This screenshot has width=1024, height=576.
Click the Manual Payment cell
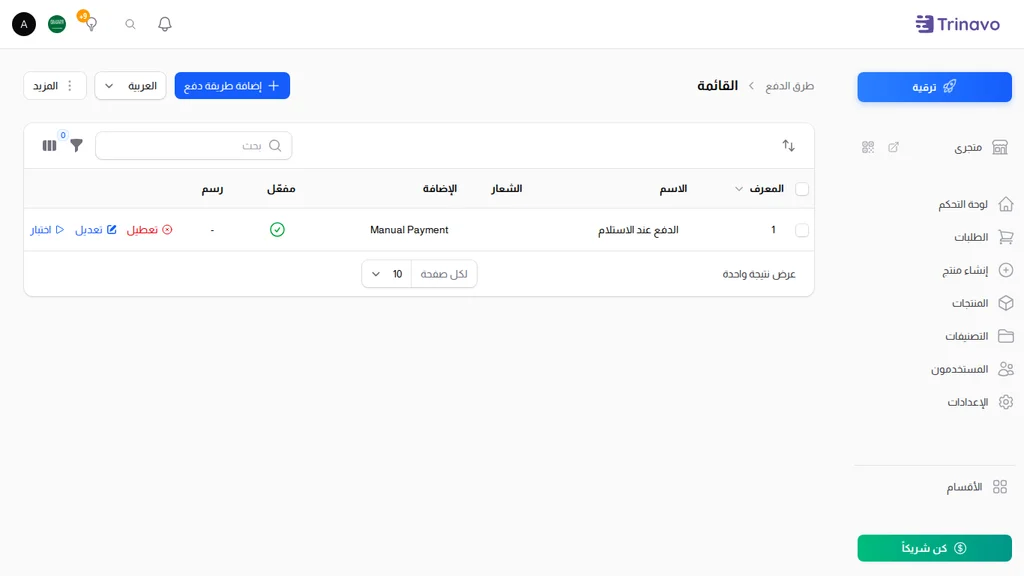[409, 230]
